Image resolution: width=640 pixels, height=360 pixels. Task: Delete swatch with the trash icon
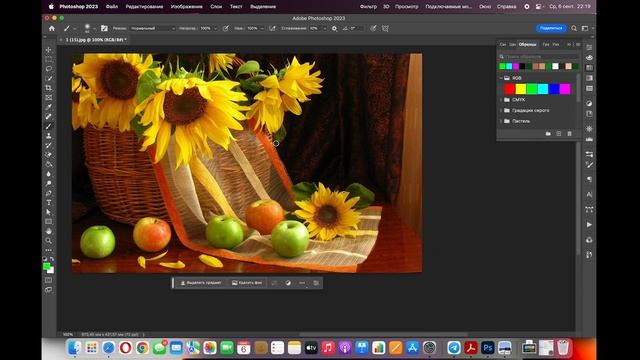tap(569, 133)
